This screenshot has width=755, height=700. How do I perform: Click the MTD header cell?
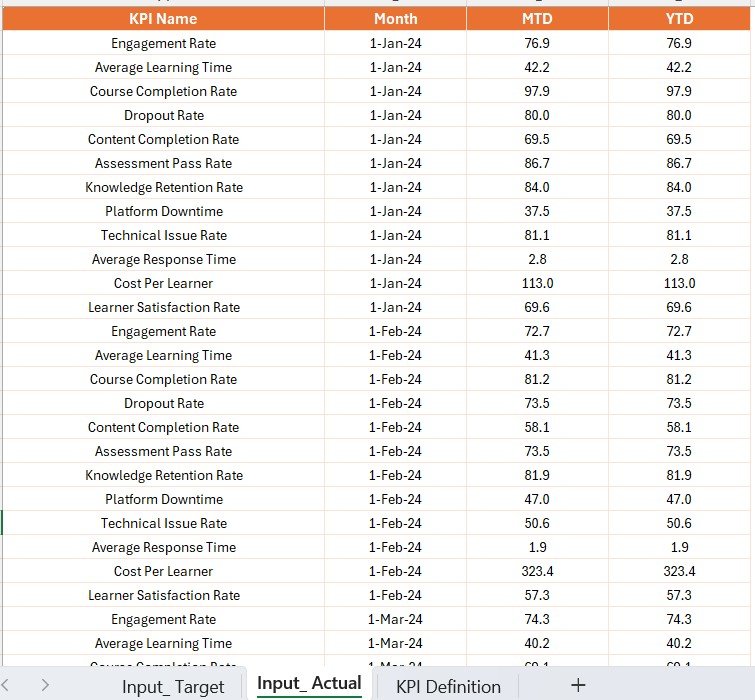click(537, 19)
